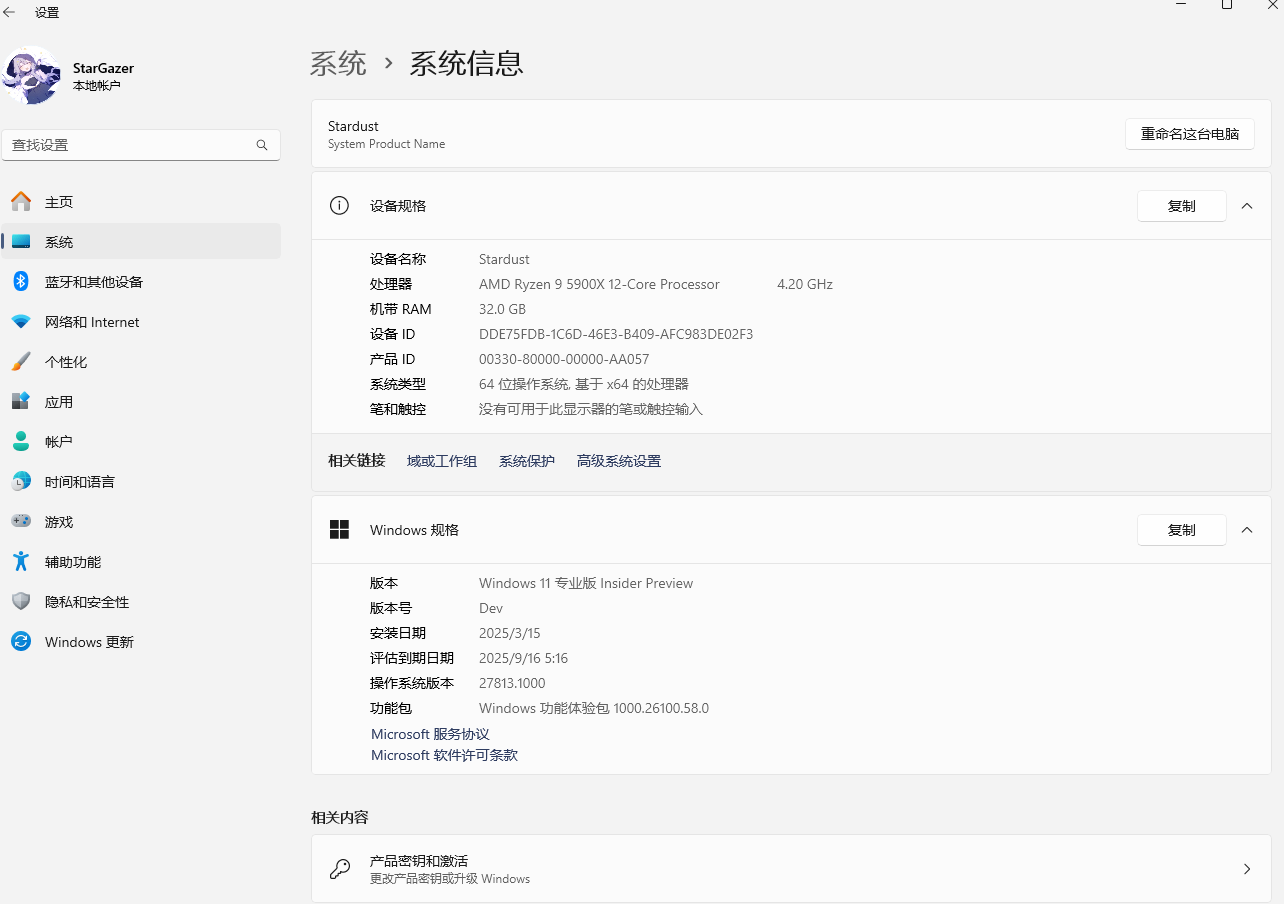
Task: Click the 2025/3/15 install date
Action: (x=510, y=633)
